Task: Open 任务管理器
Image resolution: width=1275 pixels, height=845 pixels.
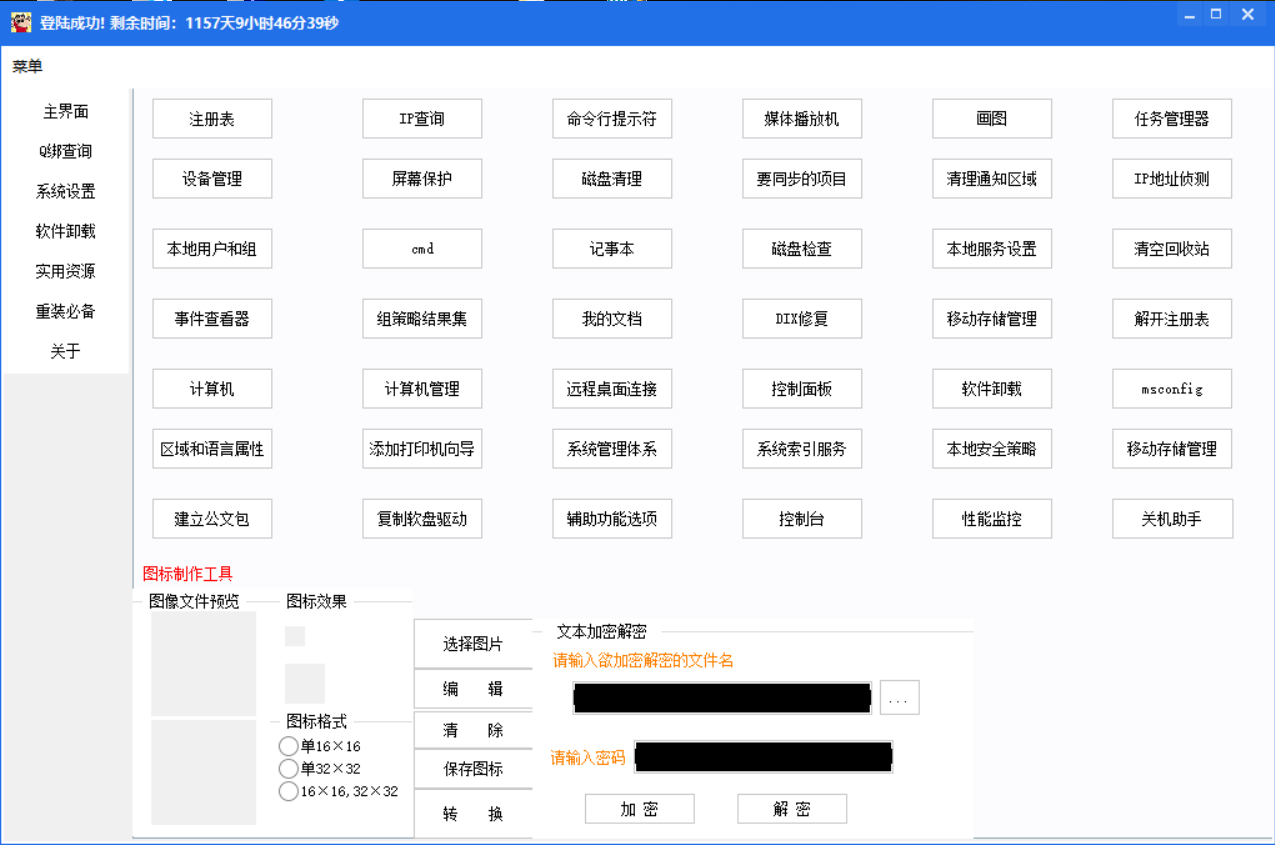Action: coord(1172,119)
